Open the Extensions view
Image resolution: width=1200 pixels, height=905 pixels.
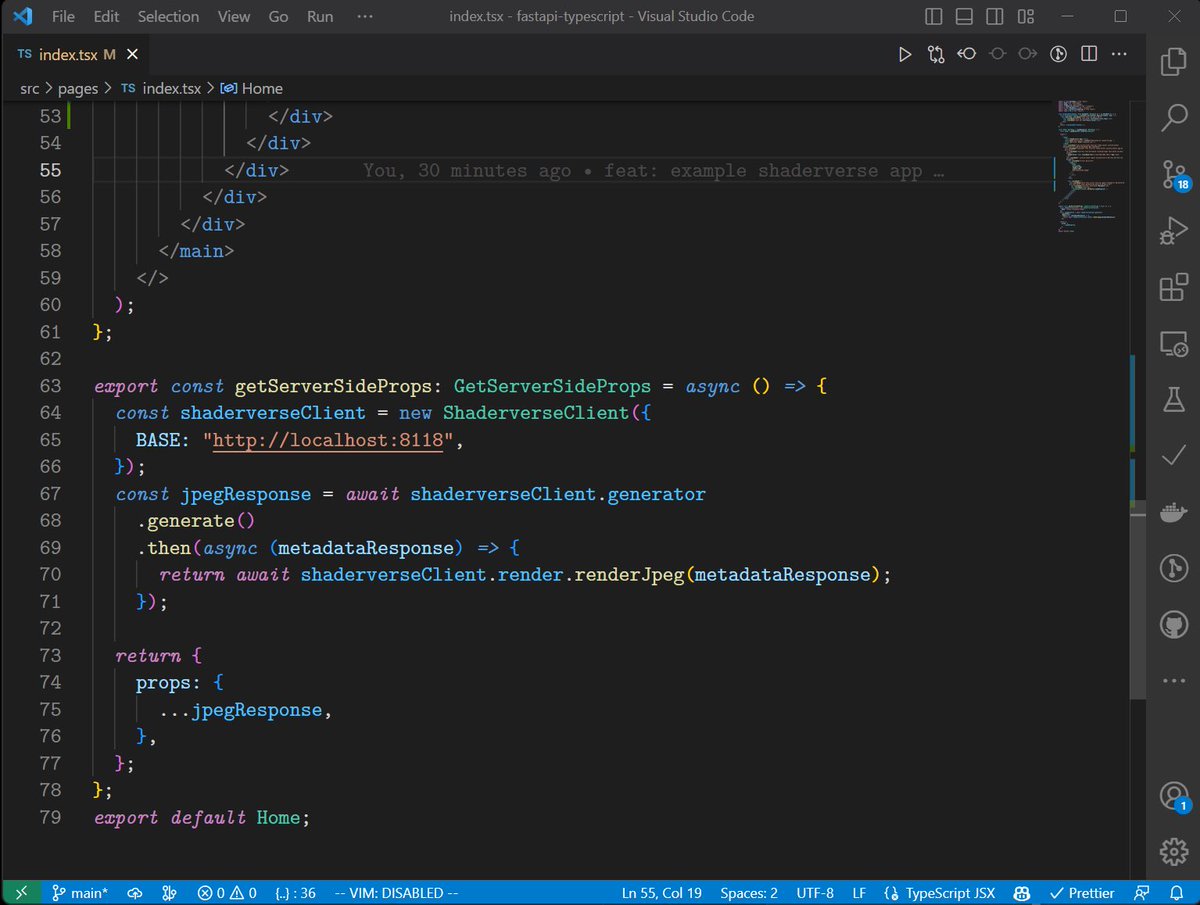pos(1173,289)
